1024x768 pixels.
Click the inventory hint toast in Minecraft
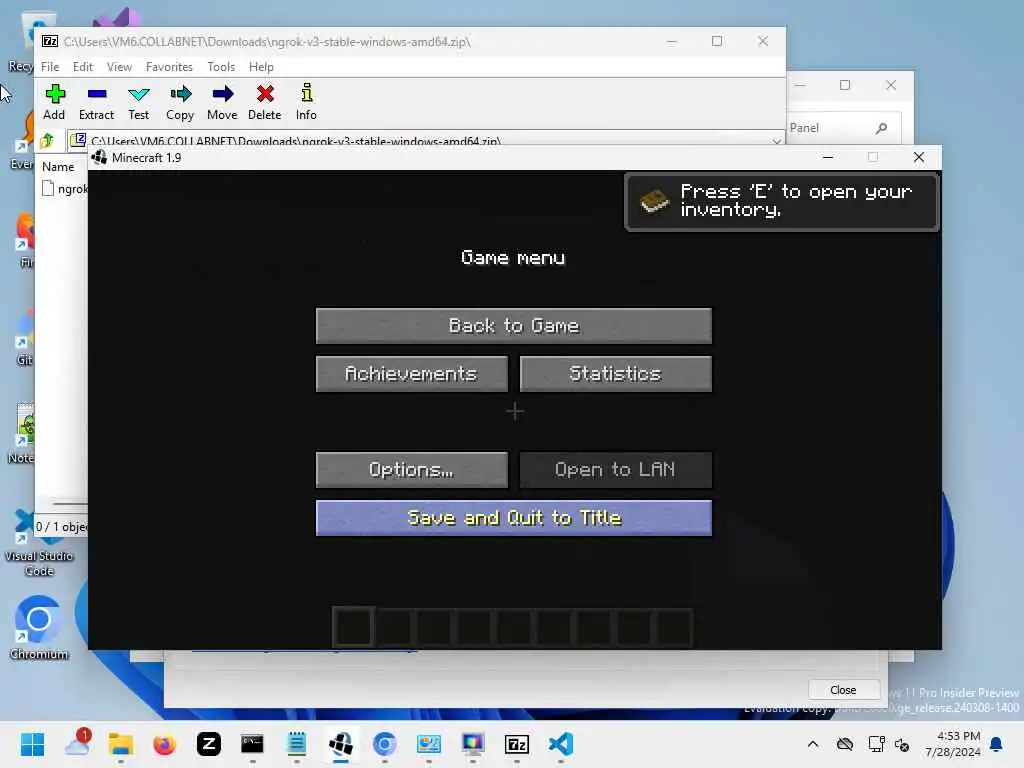pos(782,201)
